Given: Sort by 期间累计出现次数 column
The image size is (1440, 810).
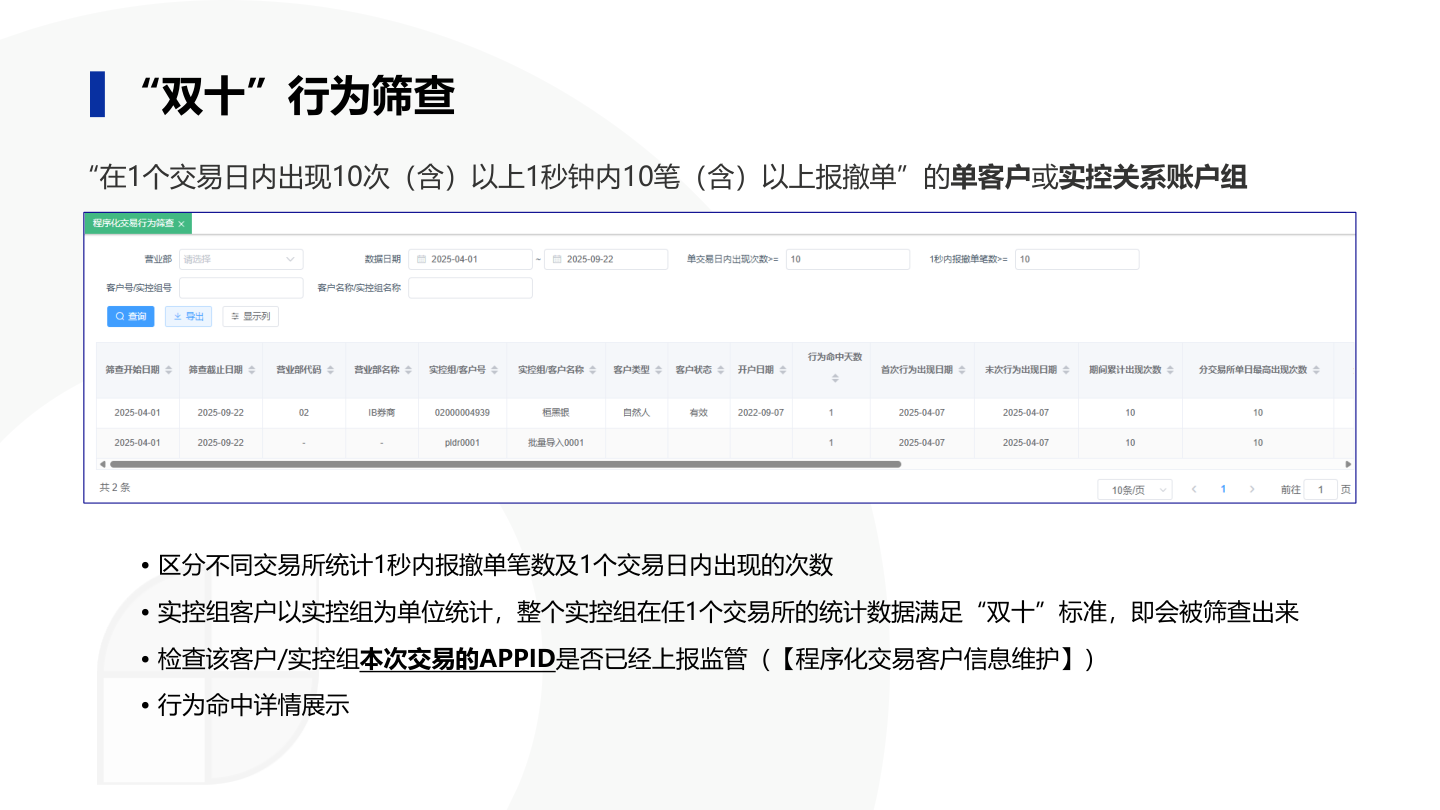Looking at the screenshot, I should click(x=1171, y=370).
